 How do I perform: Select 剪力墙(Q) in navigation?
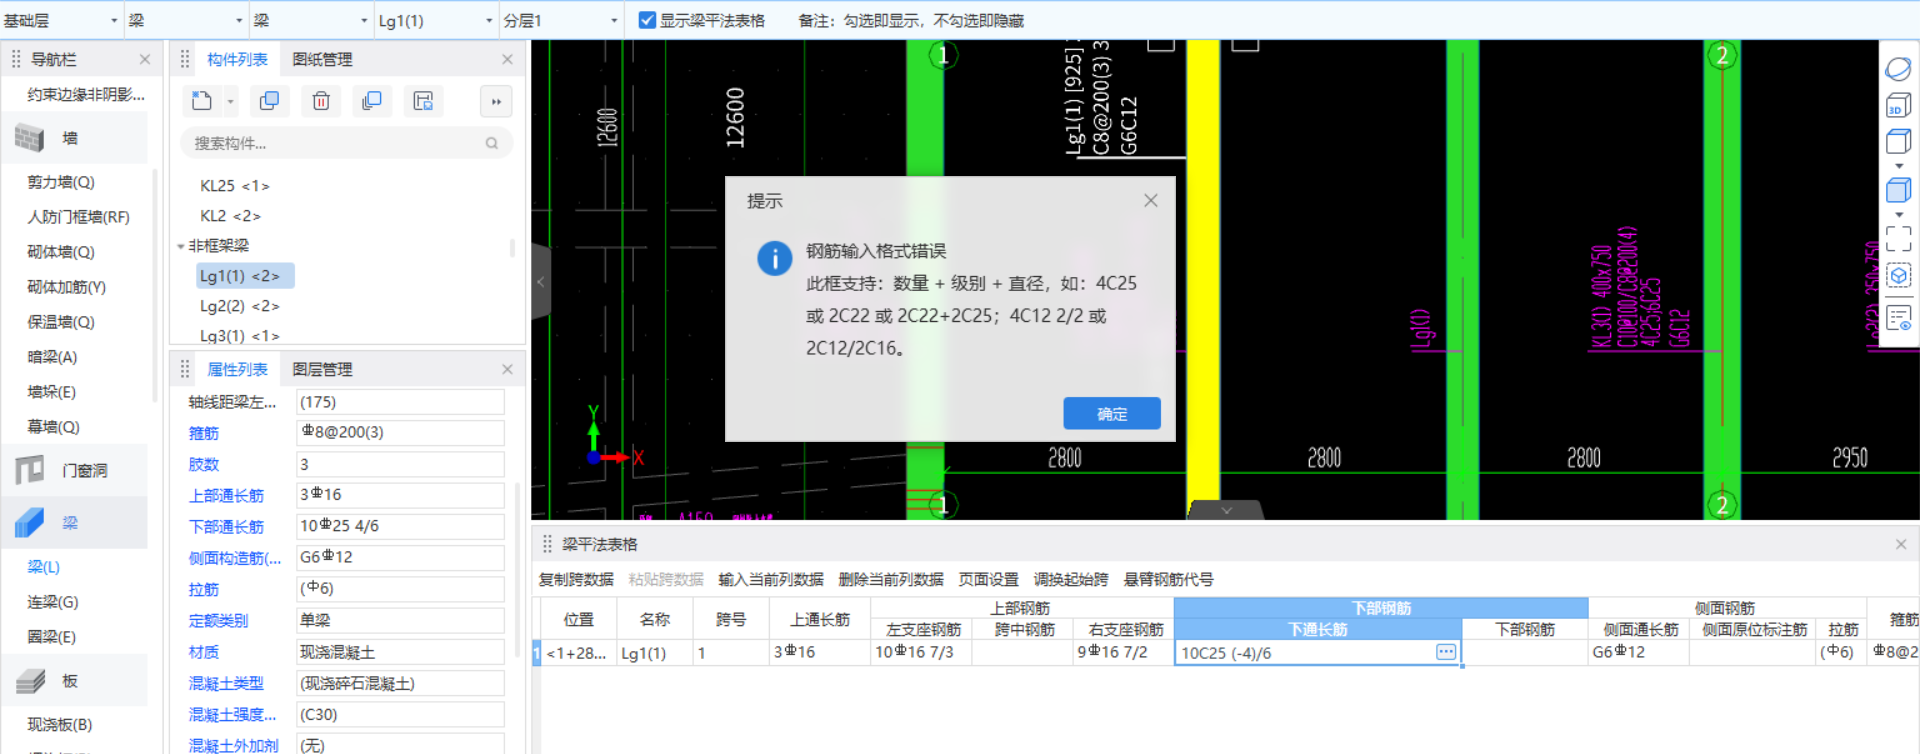tap(61, 182)
